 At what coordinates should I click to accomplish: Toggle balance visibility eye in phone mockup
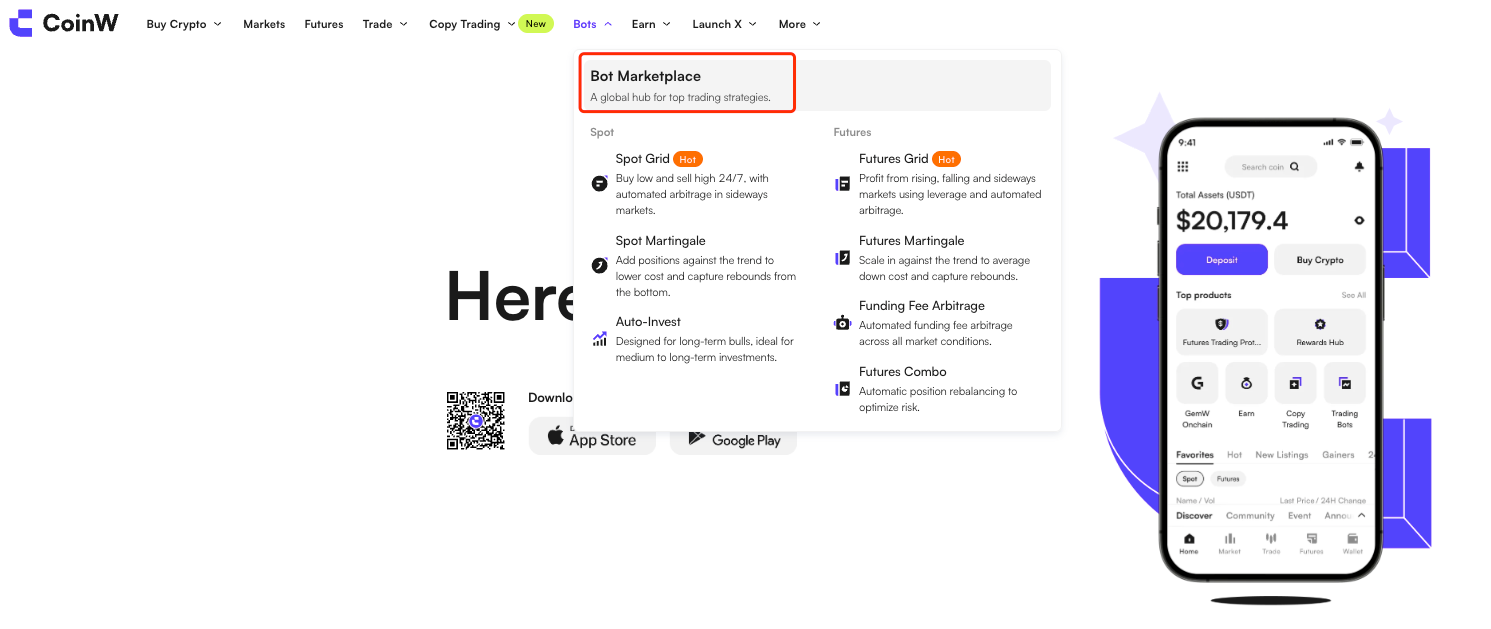1358,220
